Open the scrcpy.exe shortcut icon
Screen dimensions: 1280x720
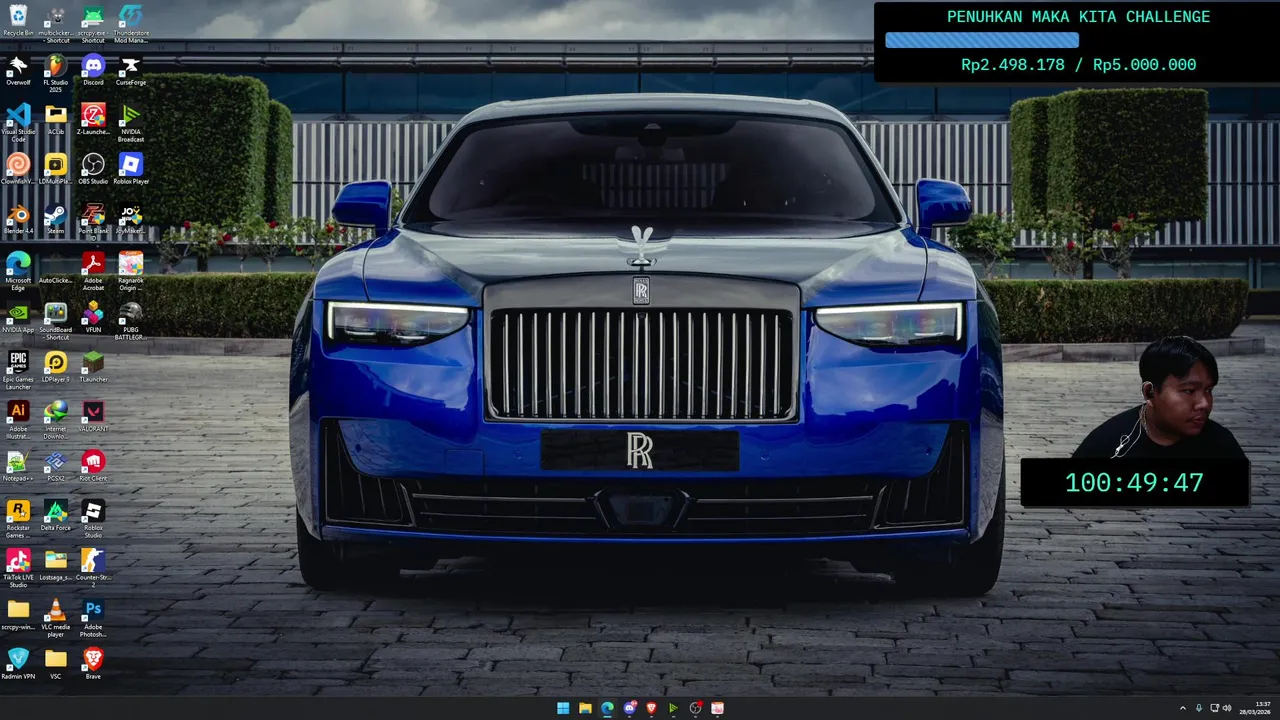pos(93,18)
